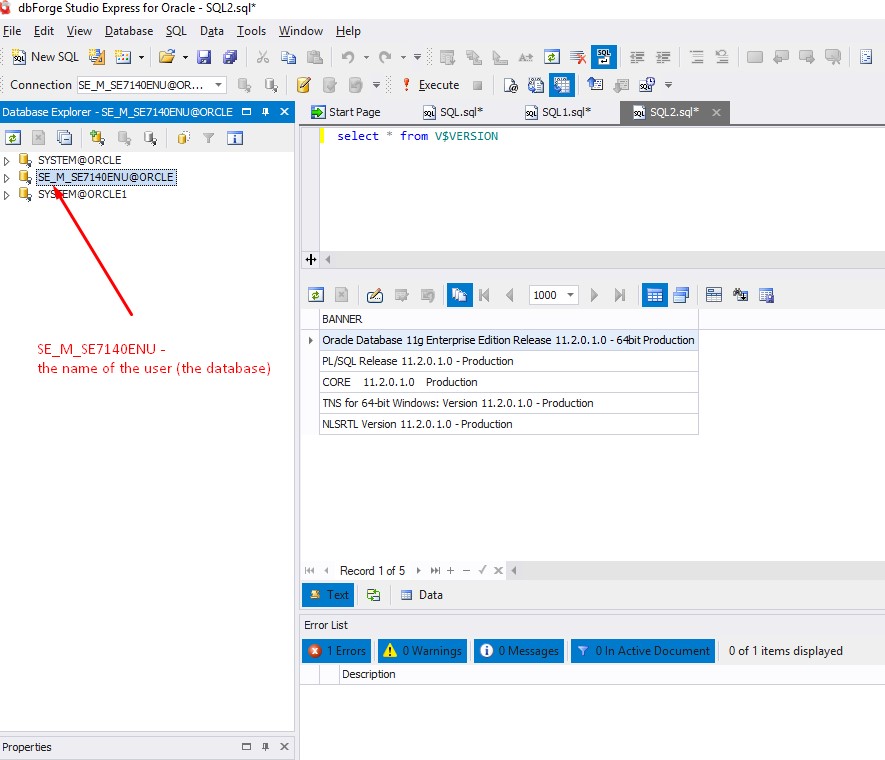The height and width of the screenshot is (760, 885).
Task: Refresh the Database Explorer
Action: pos(13,138)
